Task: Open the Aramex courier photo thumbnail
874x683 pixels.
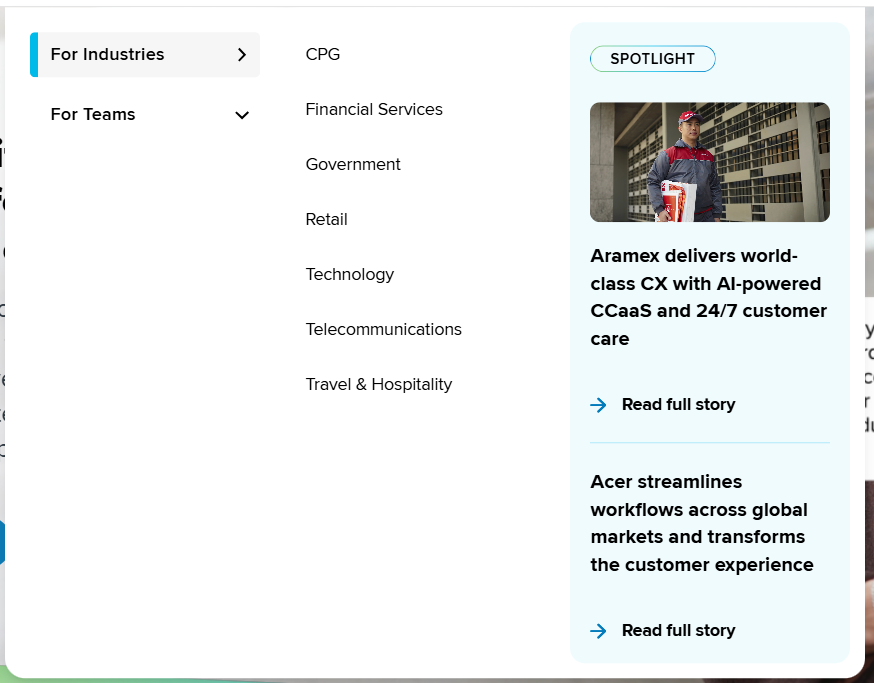Action: [x=710, y=162]
